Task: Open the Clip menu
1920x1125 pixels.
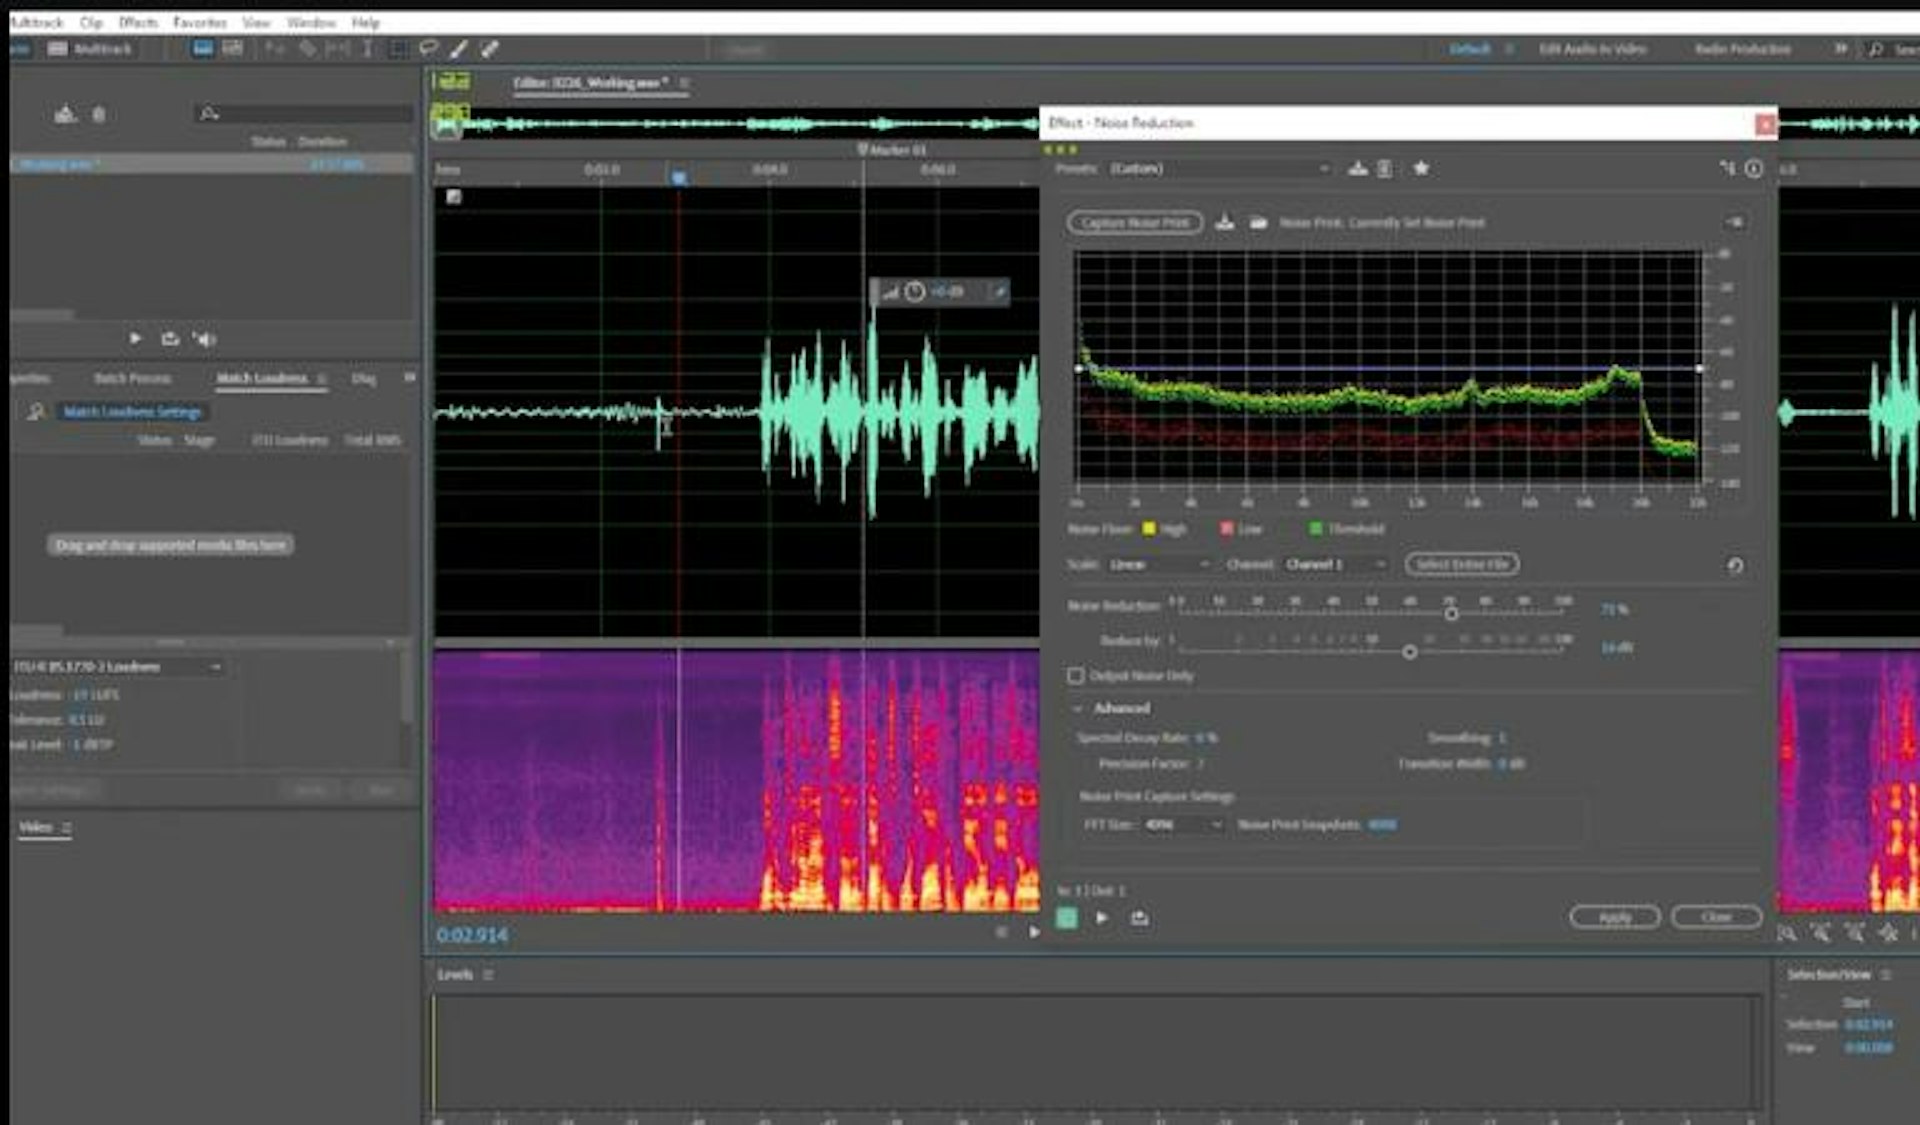Action: (x=91, y=22)
